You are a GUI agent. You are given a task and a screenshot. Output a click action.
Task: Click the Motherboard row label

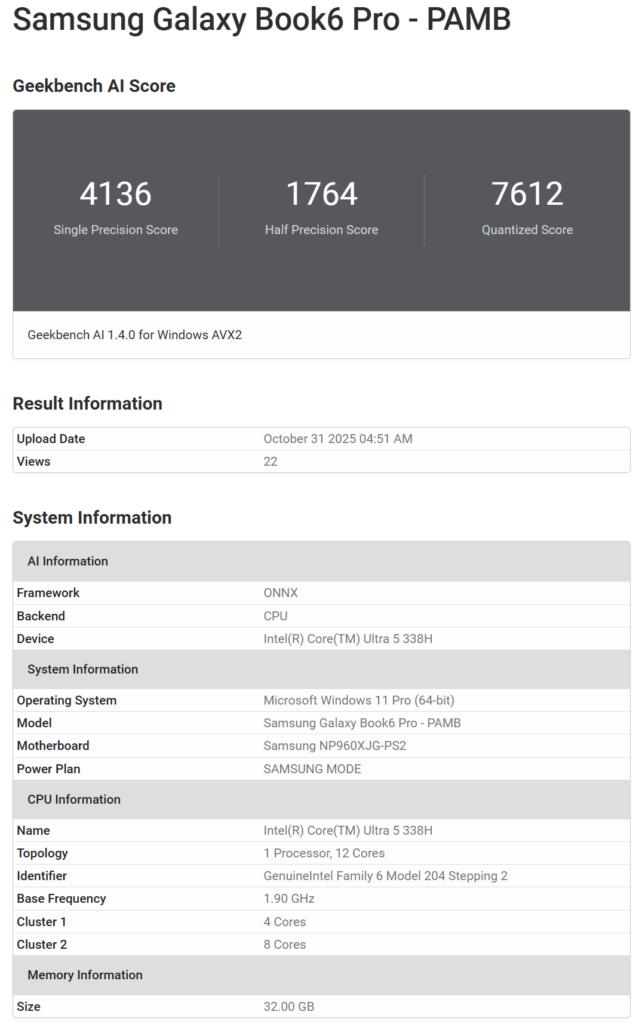pos(53,746)
